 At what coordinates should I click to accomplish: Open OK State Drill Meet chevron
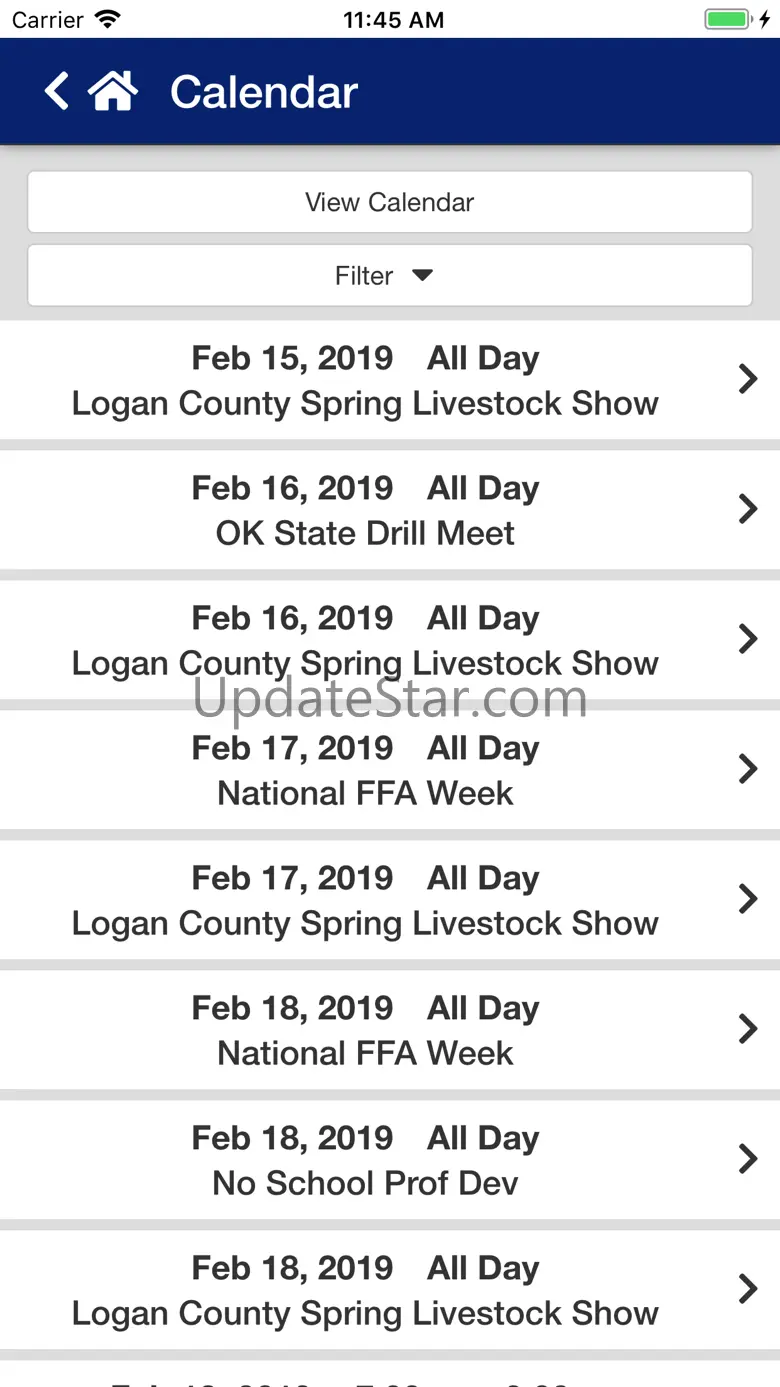click(747, 510)
